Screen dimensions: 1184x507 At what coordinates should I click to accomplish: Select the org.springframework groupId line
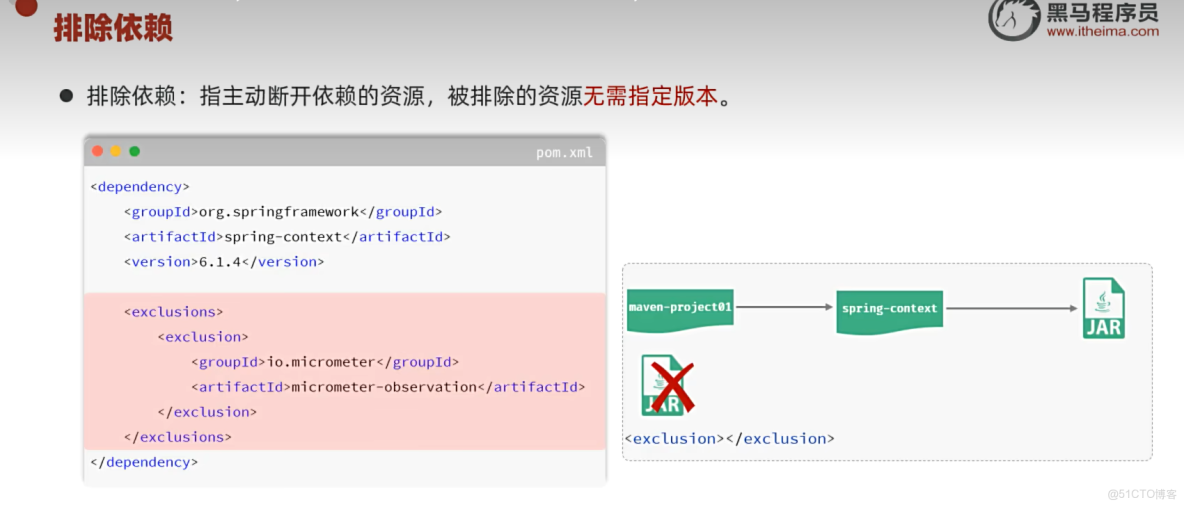[x=282, y=212]
